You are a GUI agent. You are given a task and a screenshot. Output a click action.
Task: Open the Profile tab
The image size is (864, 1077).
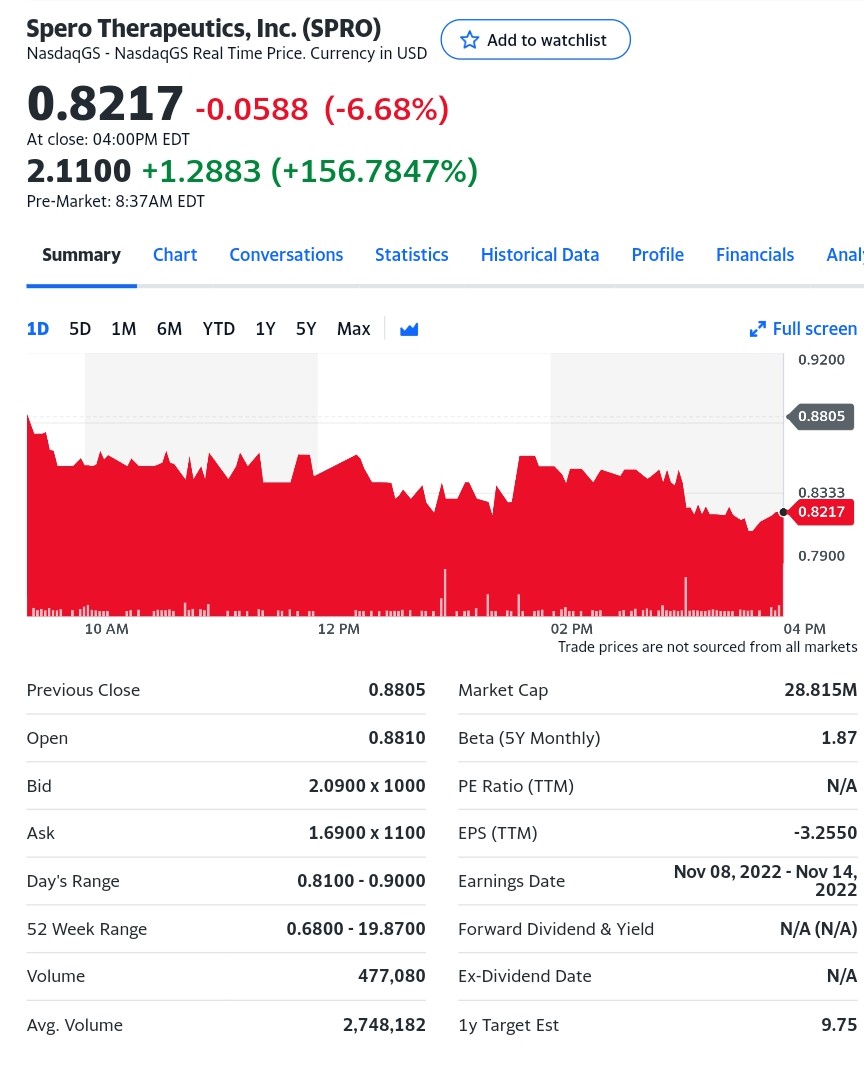click(657, 255)
